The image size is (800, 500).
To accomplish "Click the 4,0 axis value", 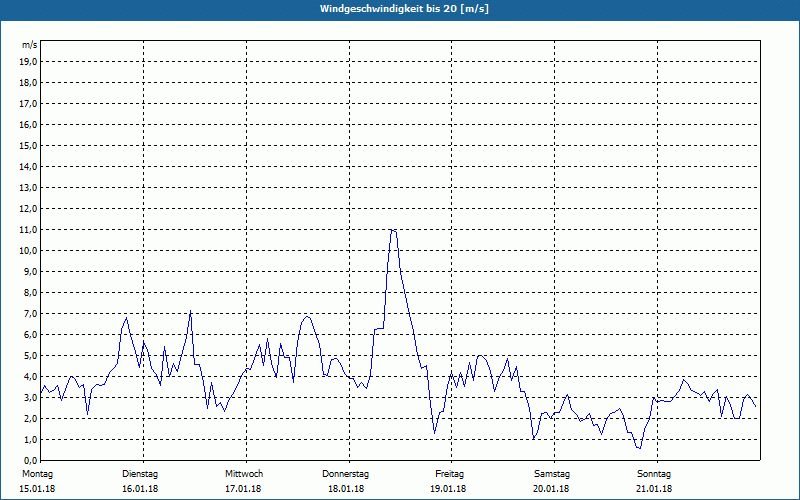I will tap(31, 377).
